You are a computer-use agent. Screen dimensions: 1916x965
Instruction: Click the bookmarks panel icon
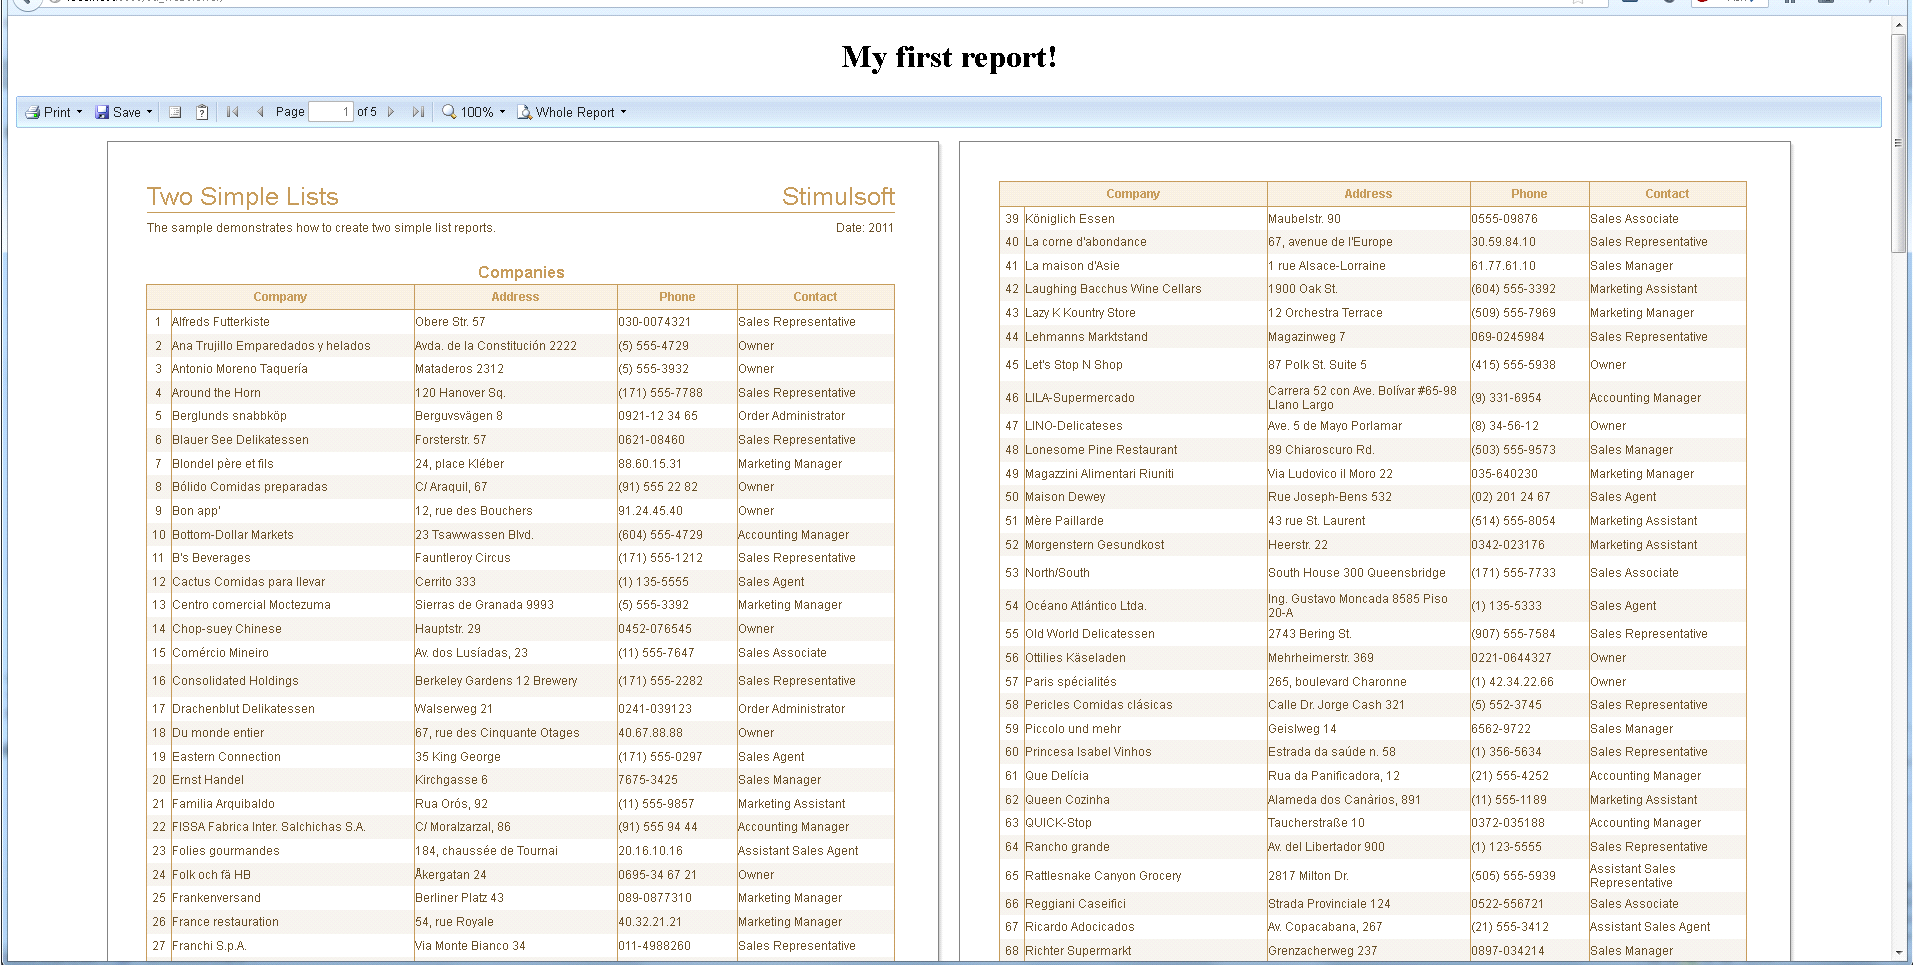click(175, 112)
